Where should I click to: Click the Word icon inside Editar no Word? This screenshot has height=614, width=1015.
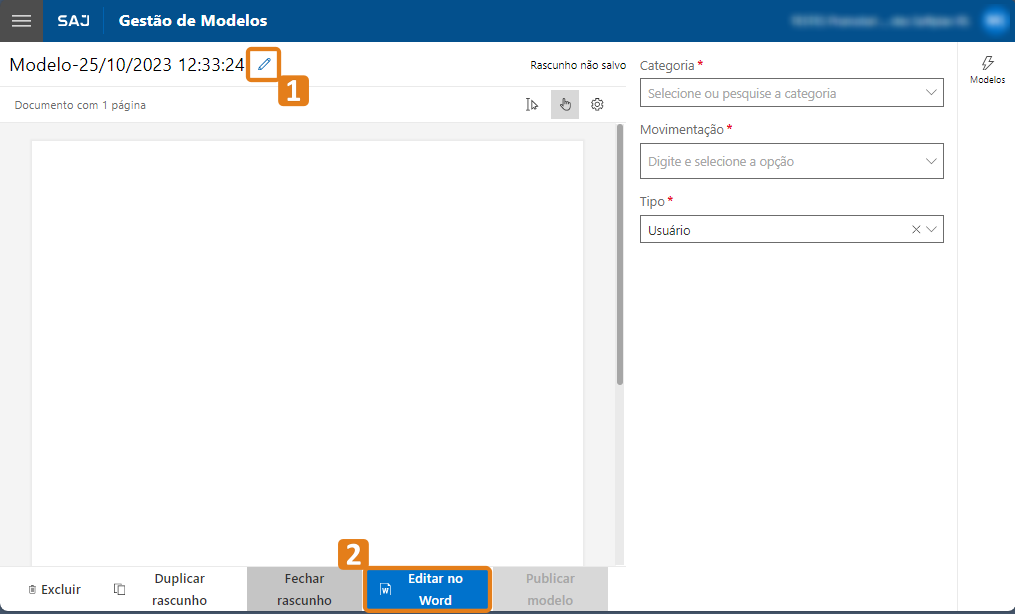[x=386, y=589]
